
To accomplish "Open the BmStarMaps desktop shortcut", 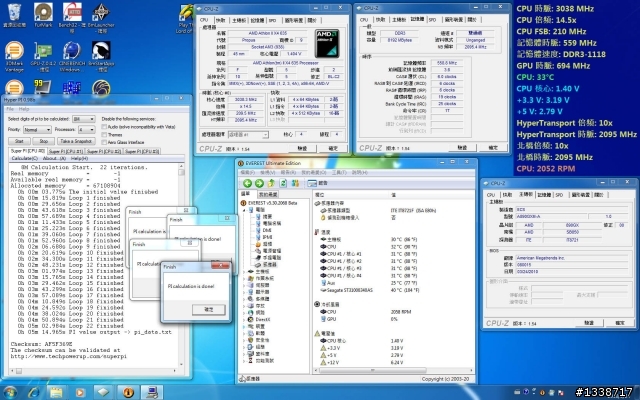I will 101,56.
